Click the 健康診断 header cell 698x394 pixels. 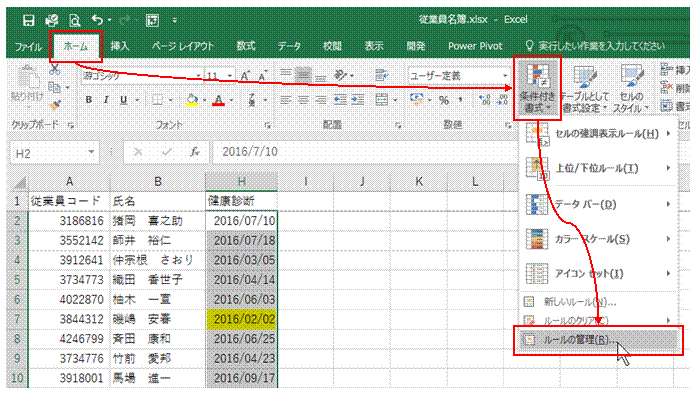tap(241, 201)
